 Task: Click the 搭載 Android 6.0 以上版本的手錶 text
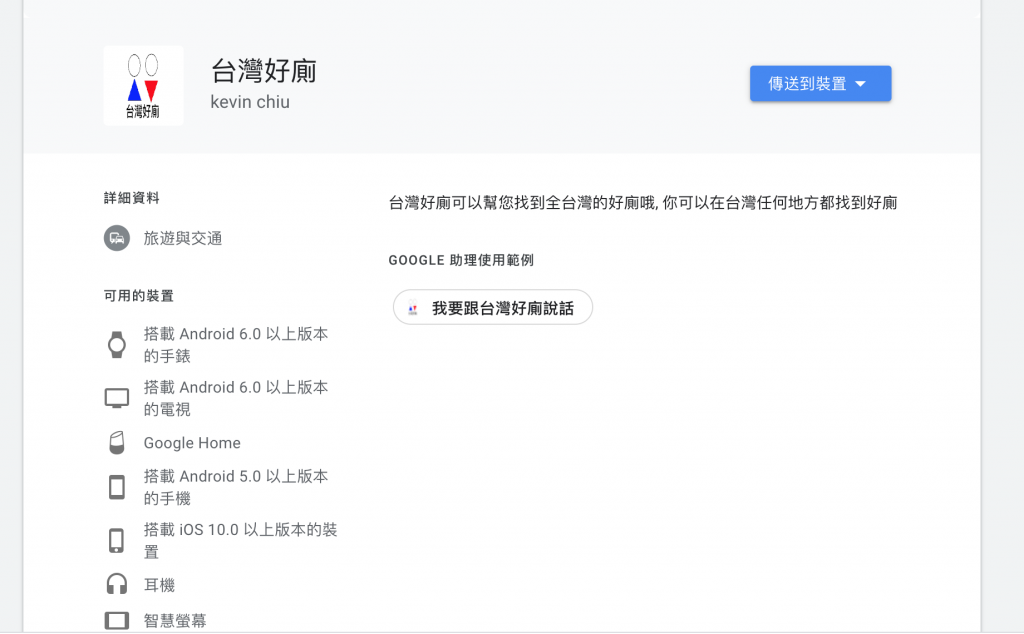tap(236, 345)
